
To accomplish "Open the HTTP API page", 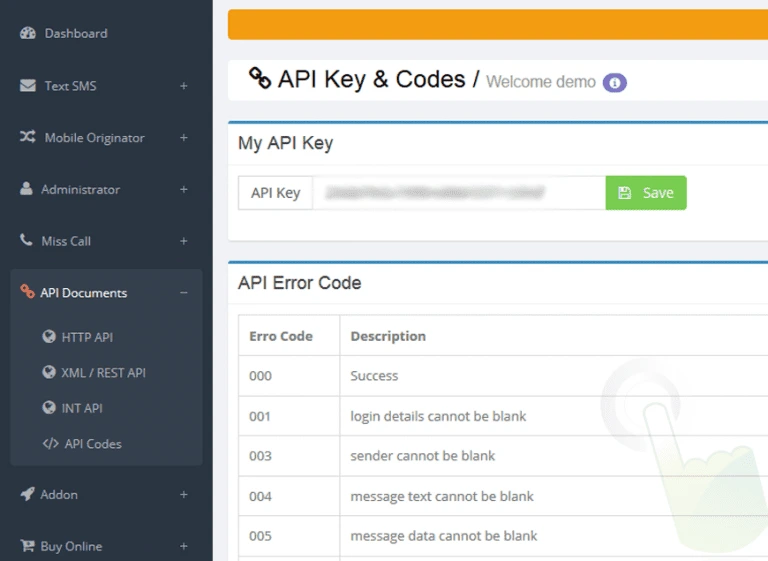I will coord(87,337).
